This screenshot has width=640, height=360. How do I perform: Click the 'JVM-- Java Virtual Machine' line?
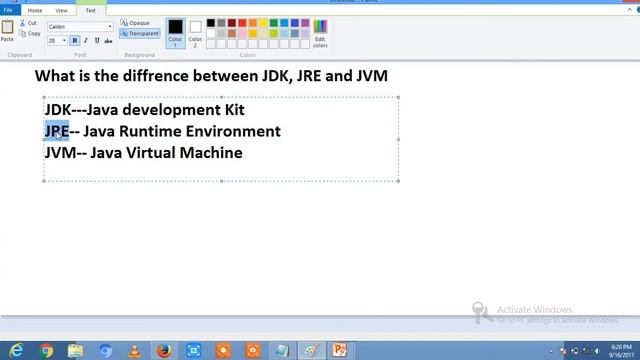(144, 153)
